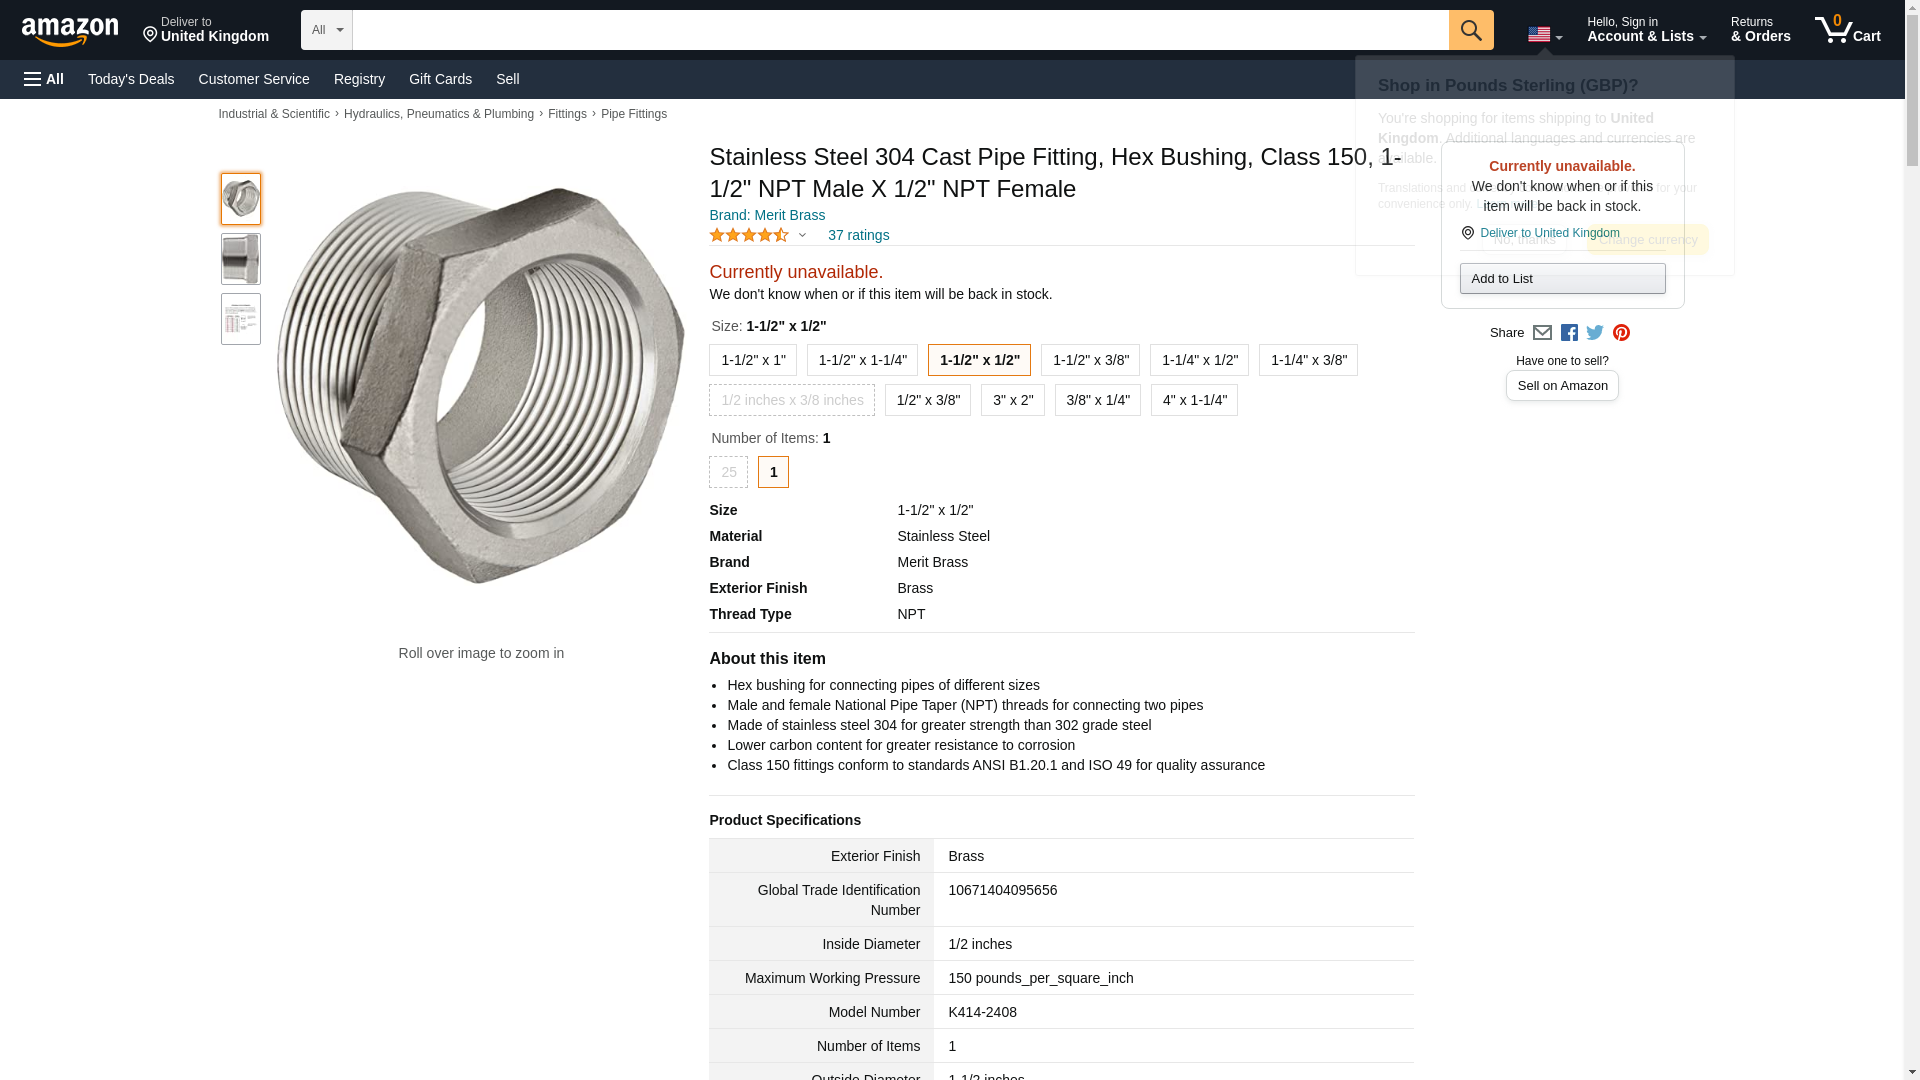Click the search magnifier button
Image resolution: width=1920 pixels, height=1080 pixels.
[1470, 30]
